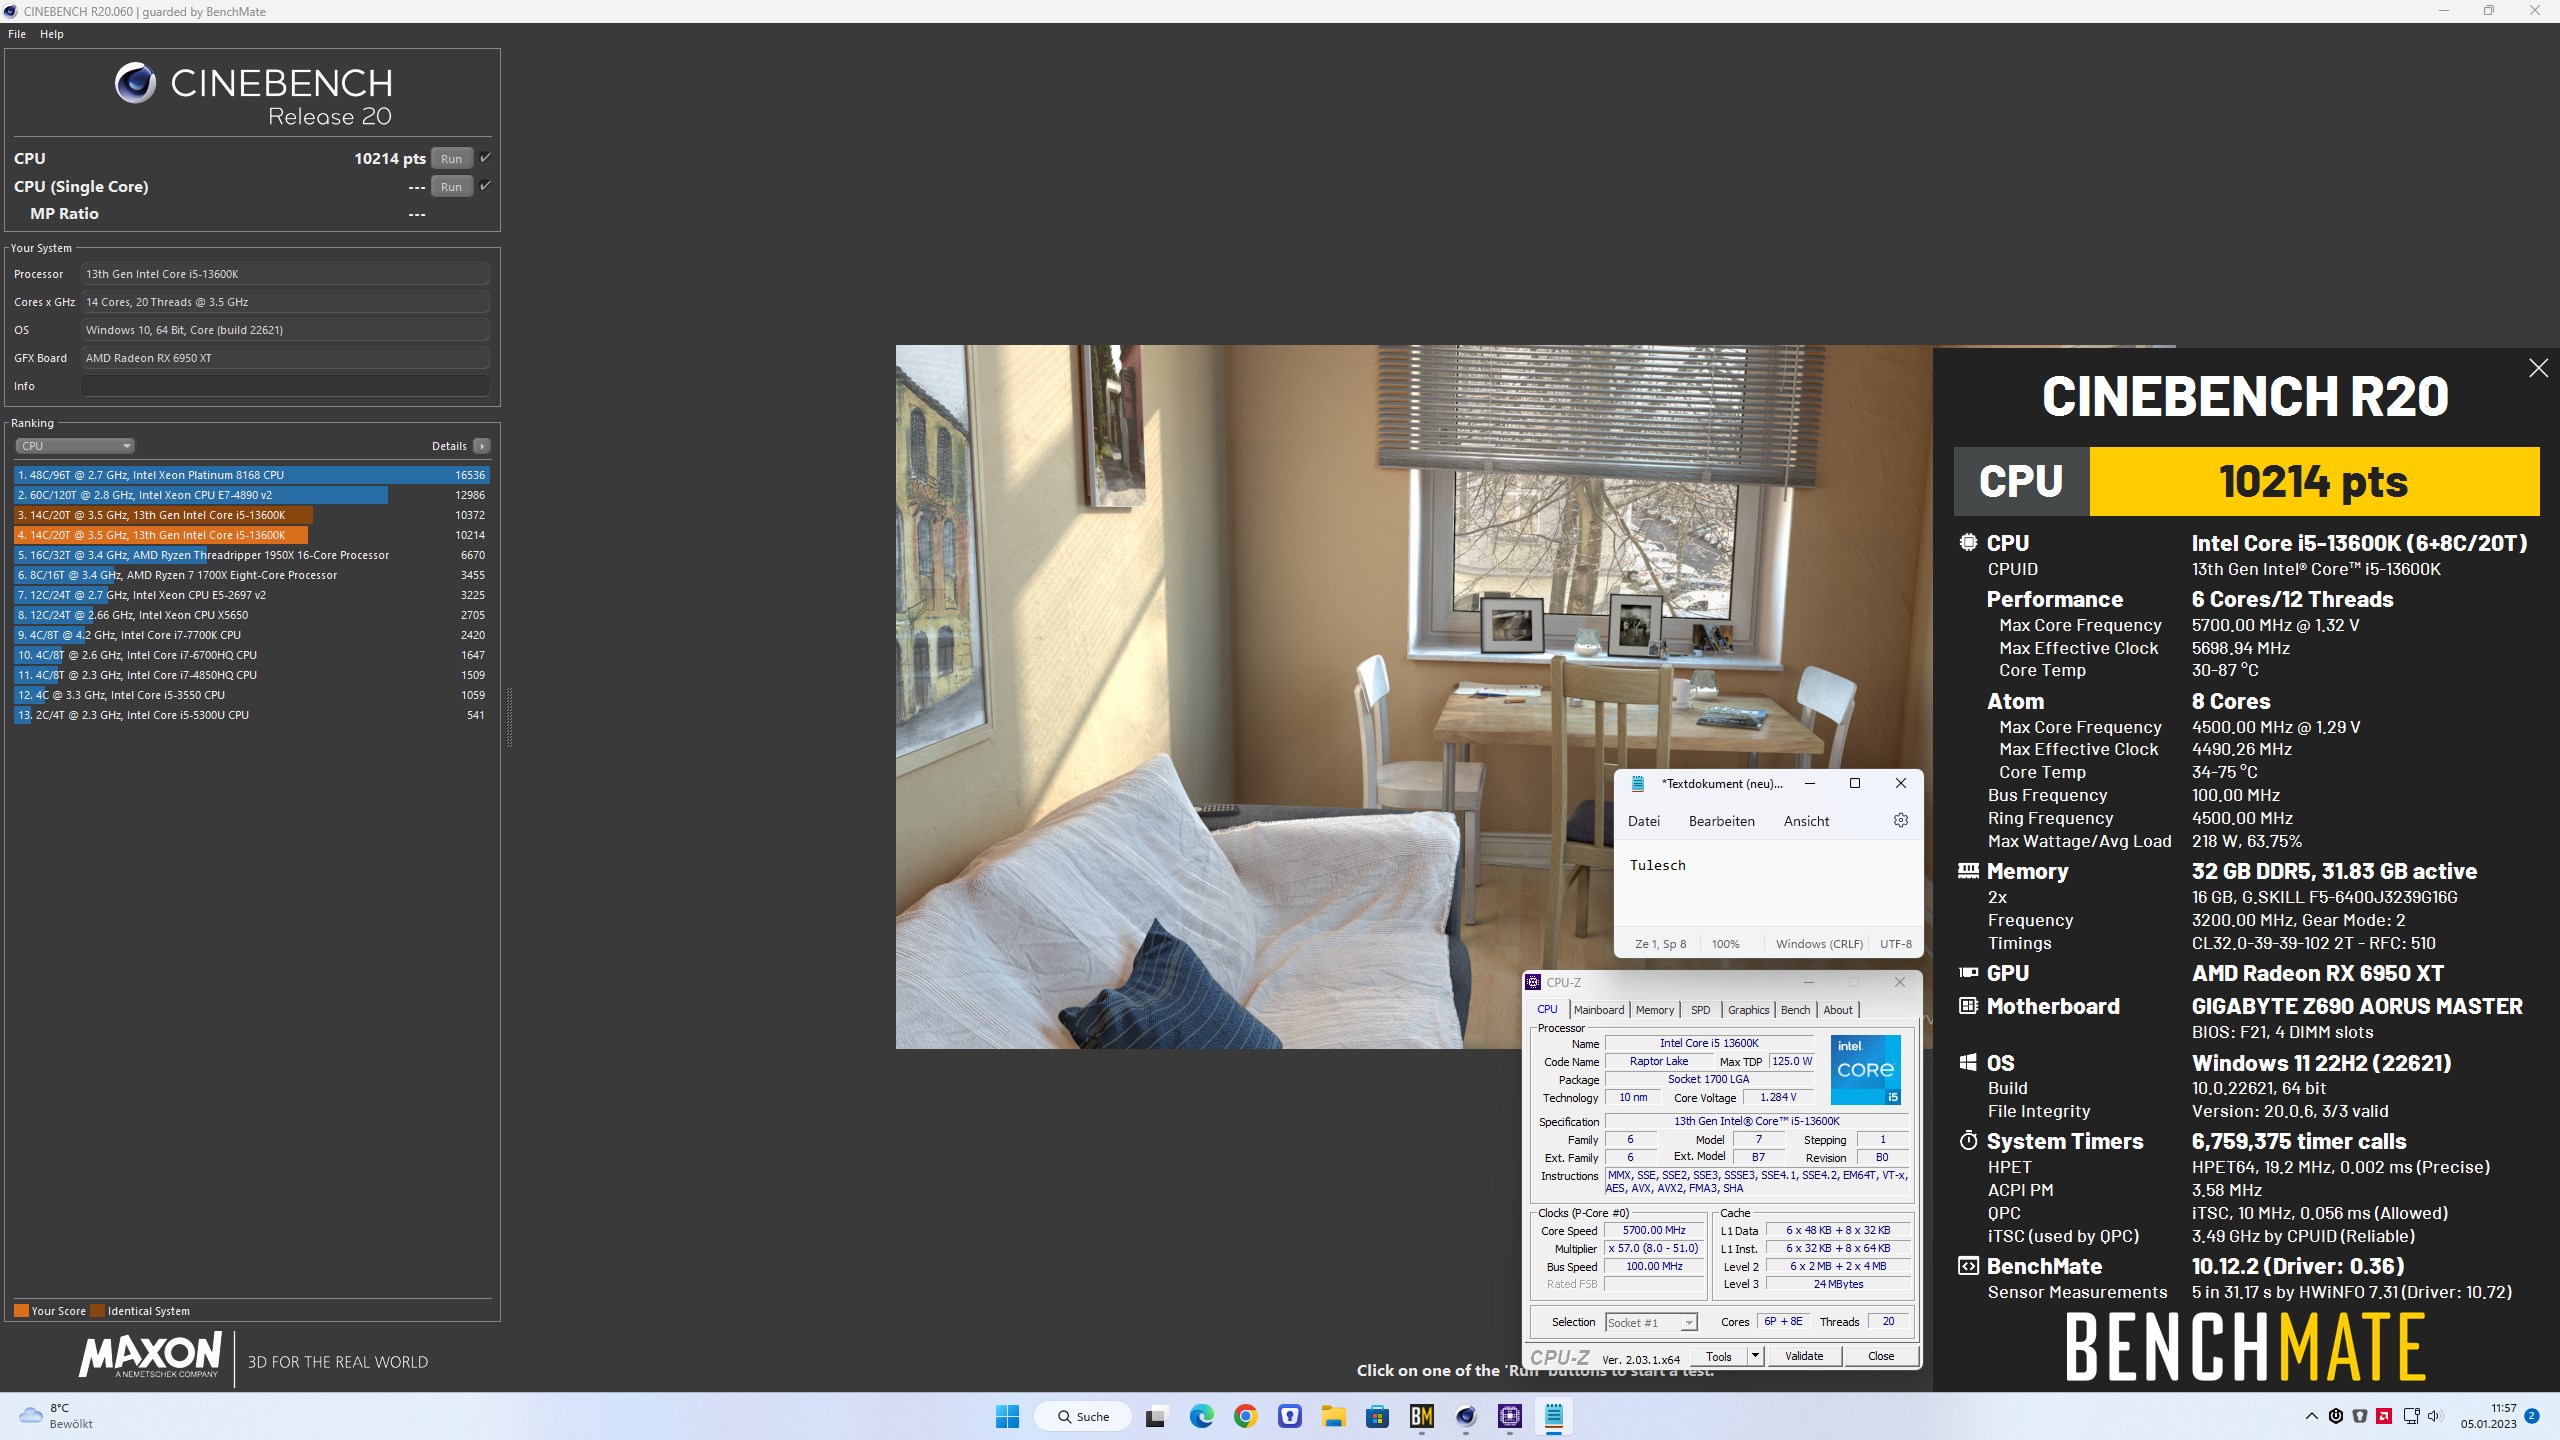Image resolution: width=2560 pixels, height=1440 pixels.
Task: Switch to Graphics tab in CPU-Z
Action: pos(1748,1010)
